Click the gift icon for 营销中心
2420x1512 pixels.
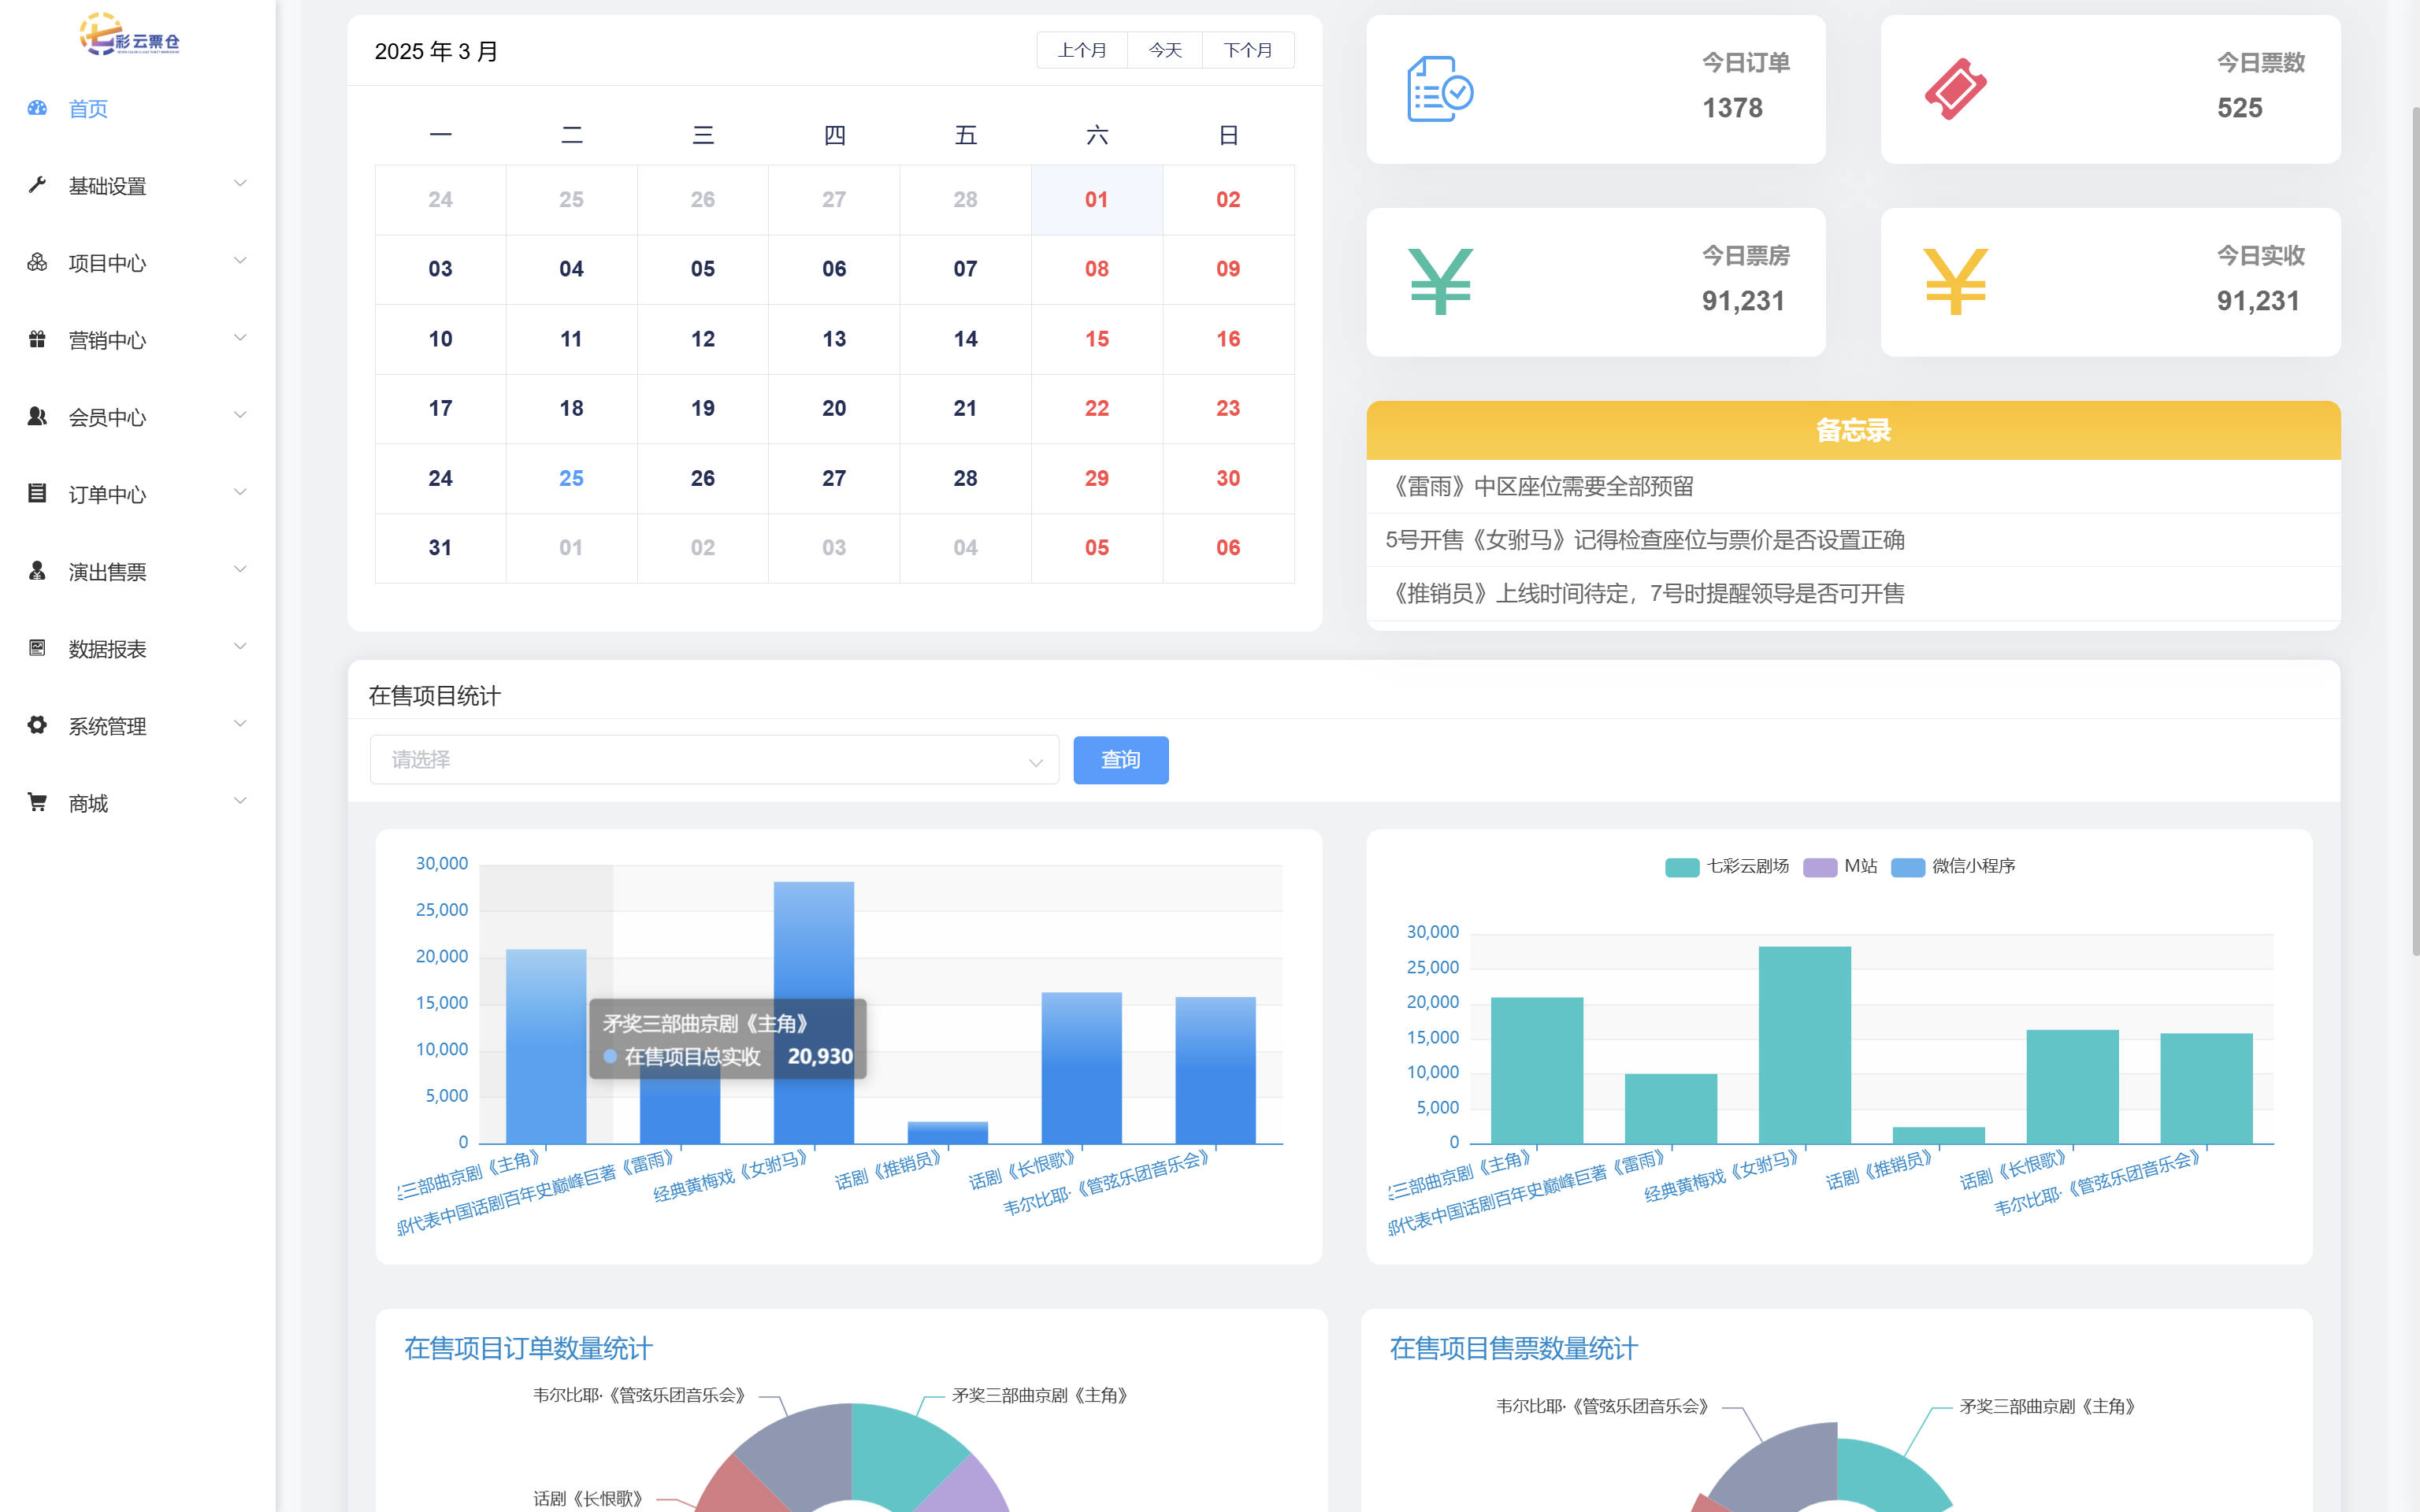click(37, 340)
